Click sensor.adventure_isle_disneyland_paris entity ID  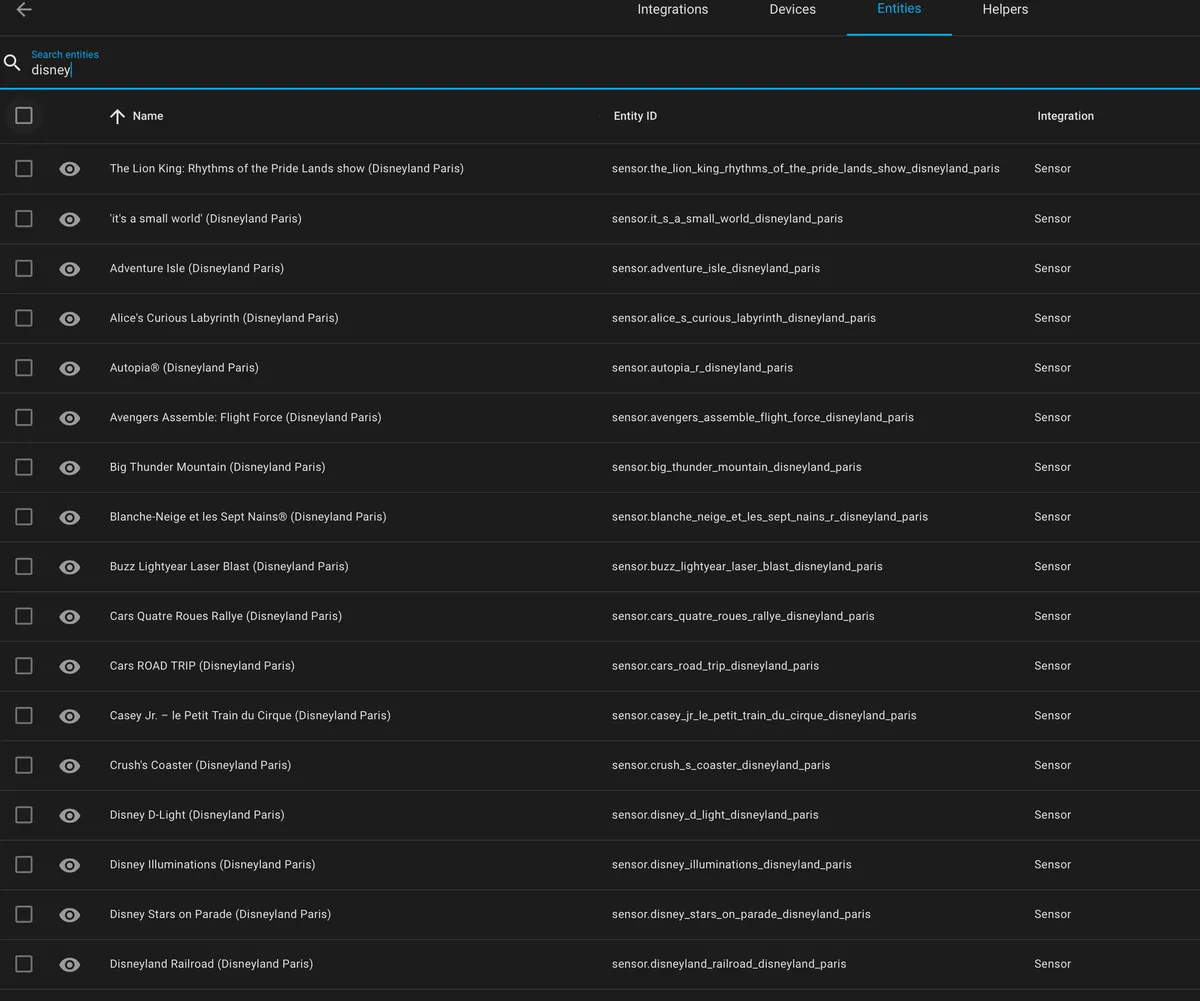click(716, 268)
